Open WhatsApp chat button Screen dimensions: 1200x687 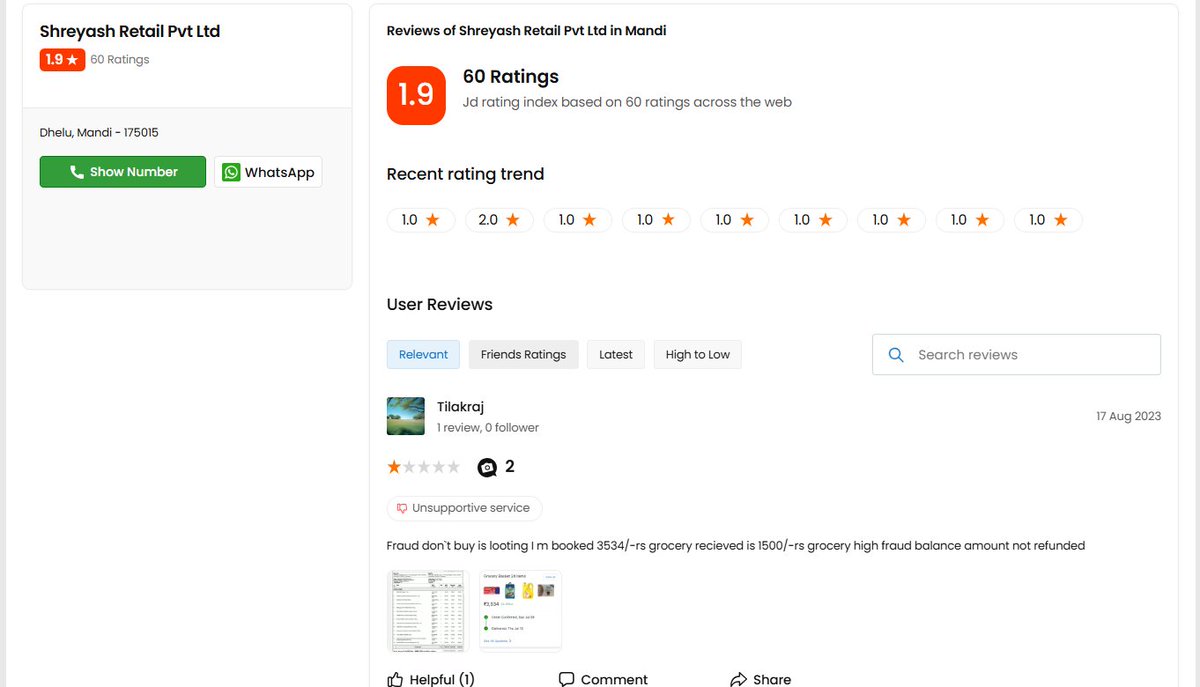coord(268,172)
